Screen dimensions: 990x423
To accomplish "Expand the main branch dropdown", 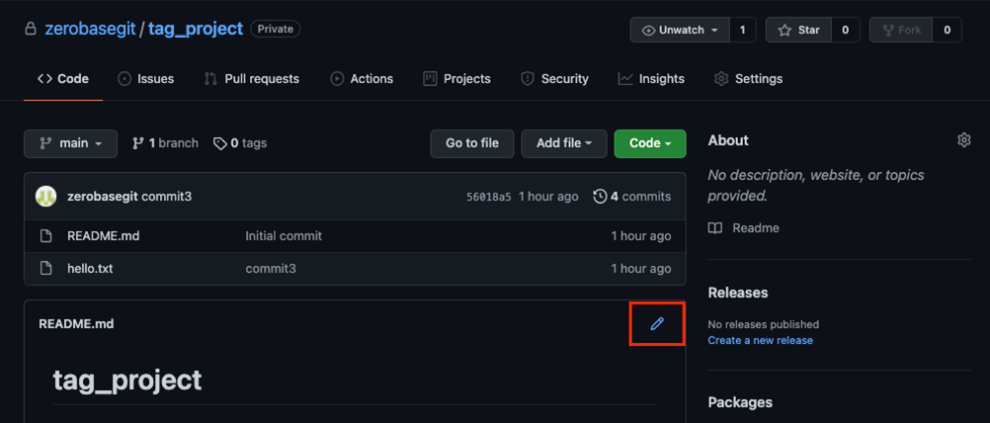I will coord(71,143).
